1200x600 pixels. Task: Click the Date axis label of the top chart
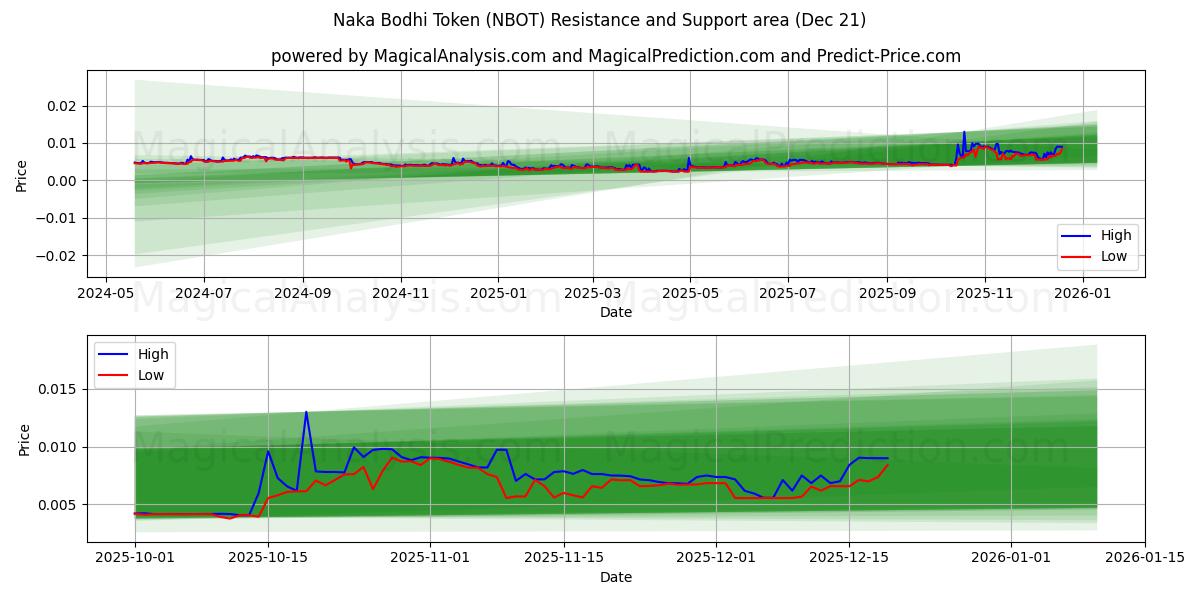pos(616,312)
